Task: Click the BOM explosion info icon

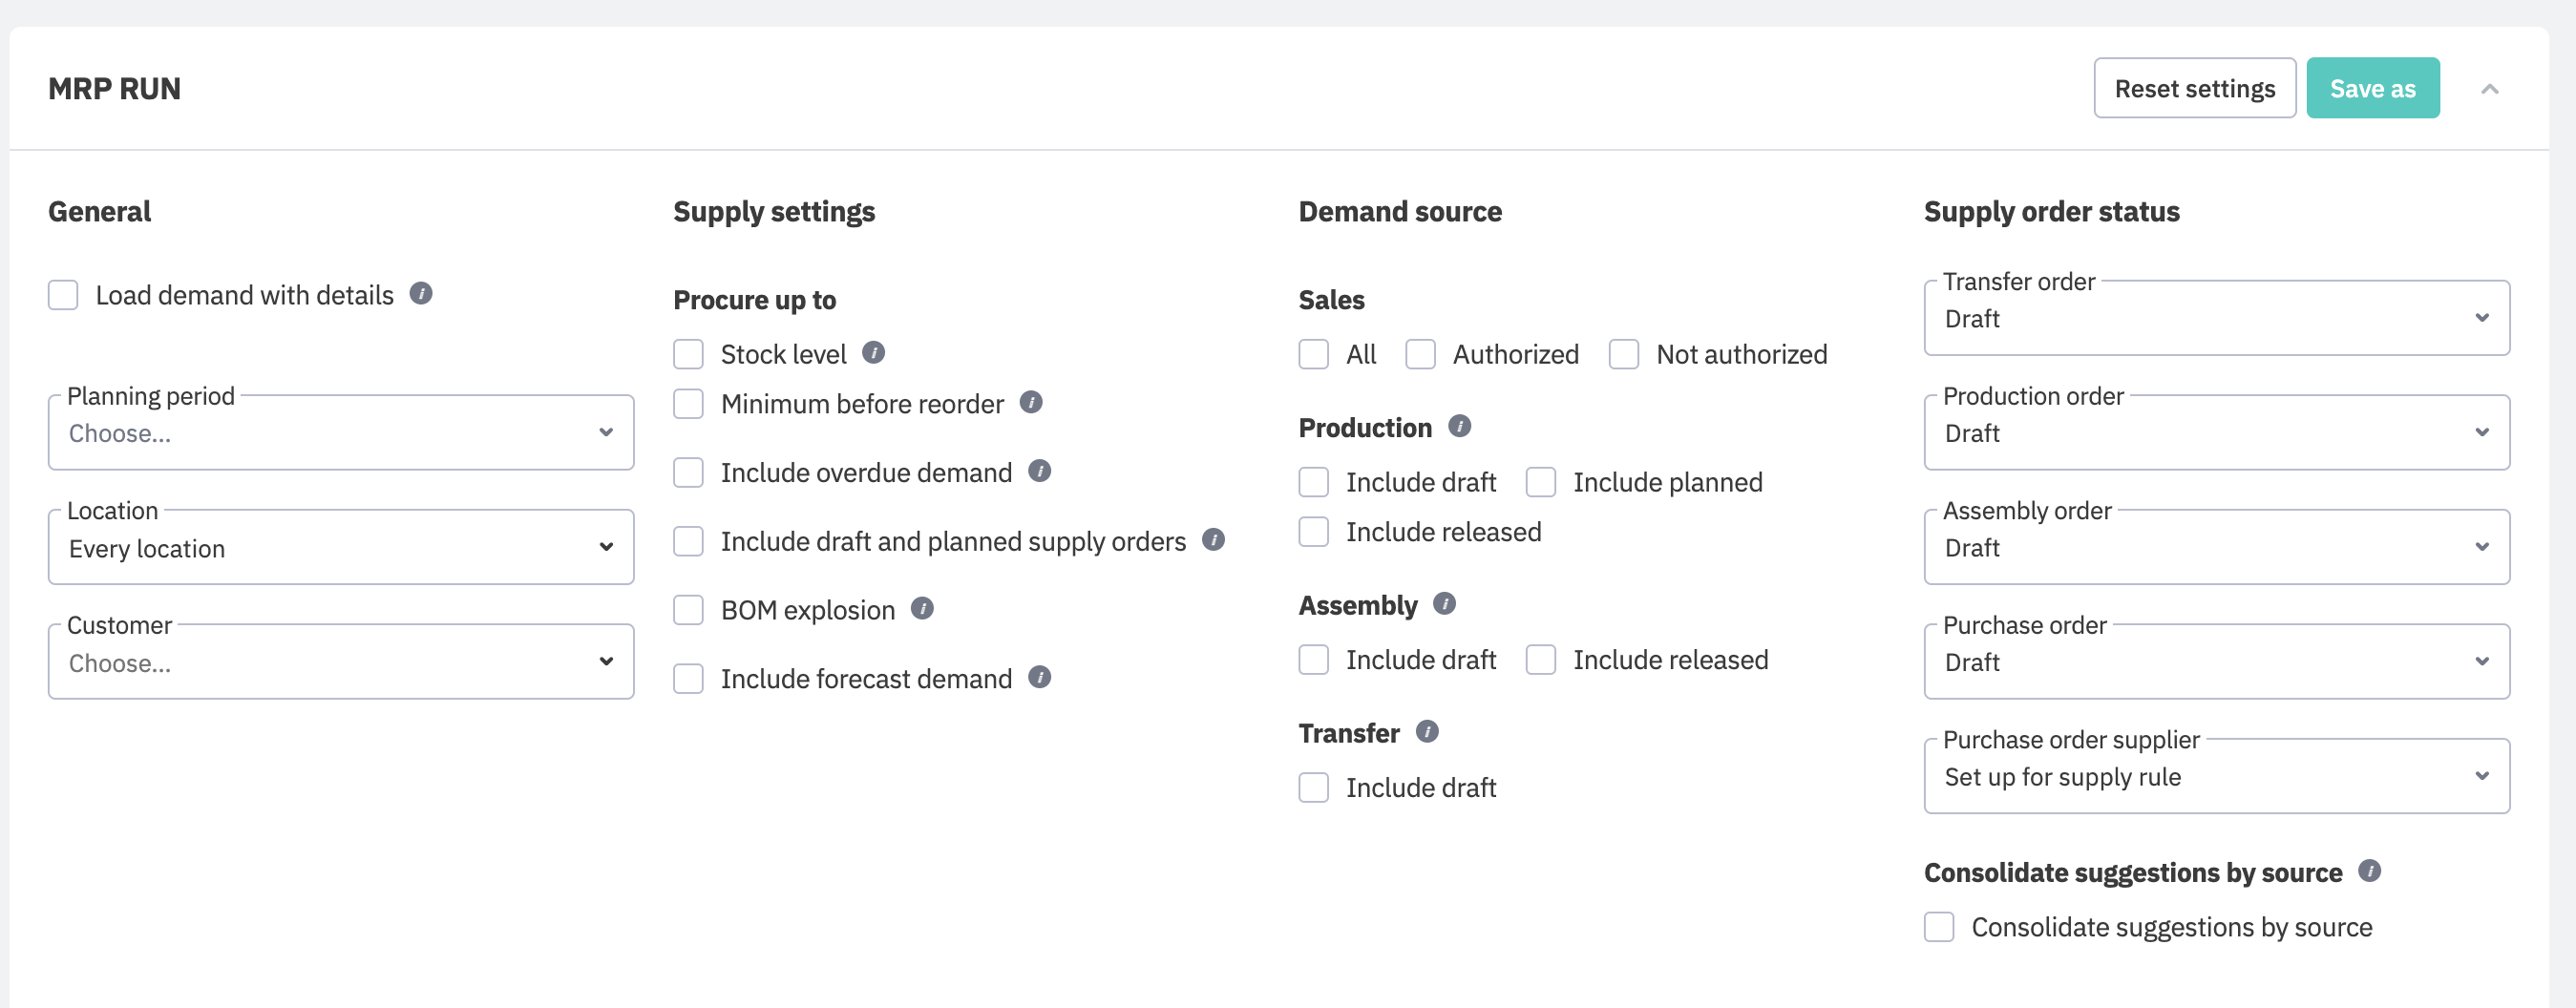Action: 922,609
